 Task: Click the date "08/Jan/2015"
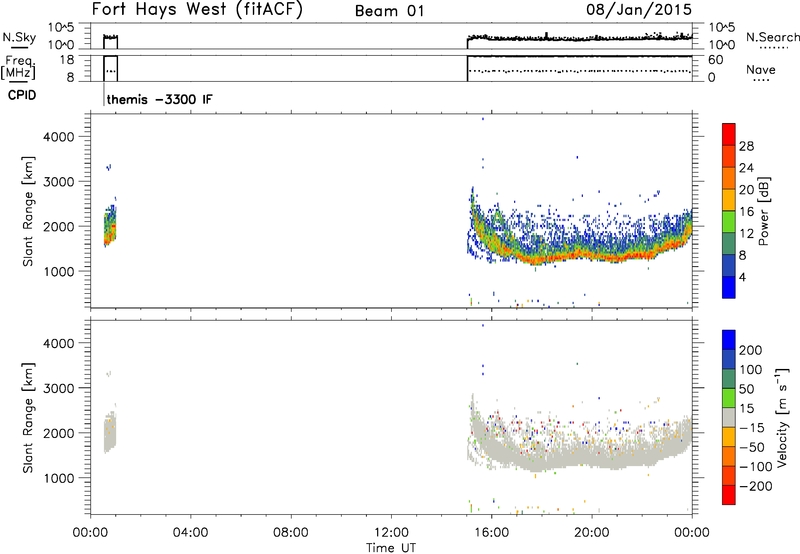[639, 9]
